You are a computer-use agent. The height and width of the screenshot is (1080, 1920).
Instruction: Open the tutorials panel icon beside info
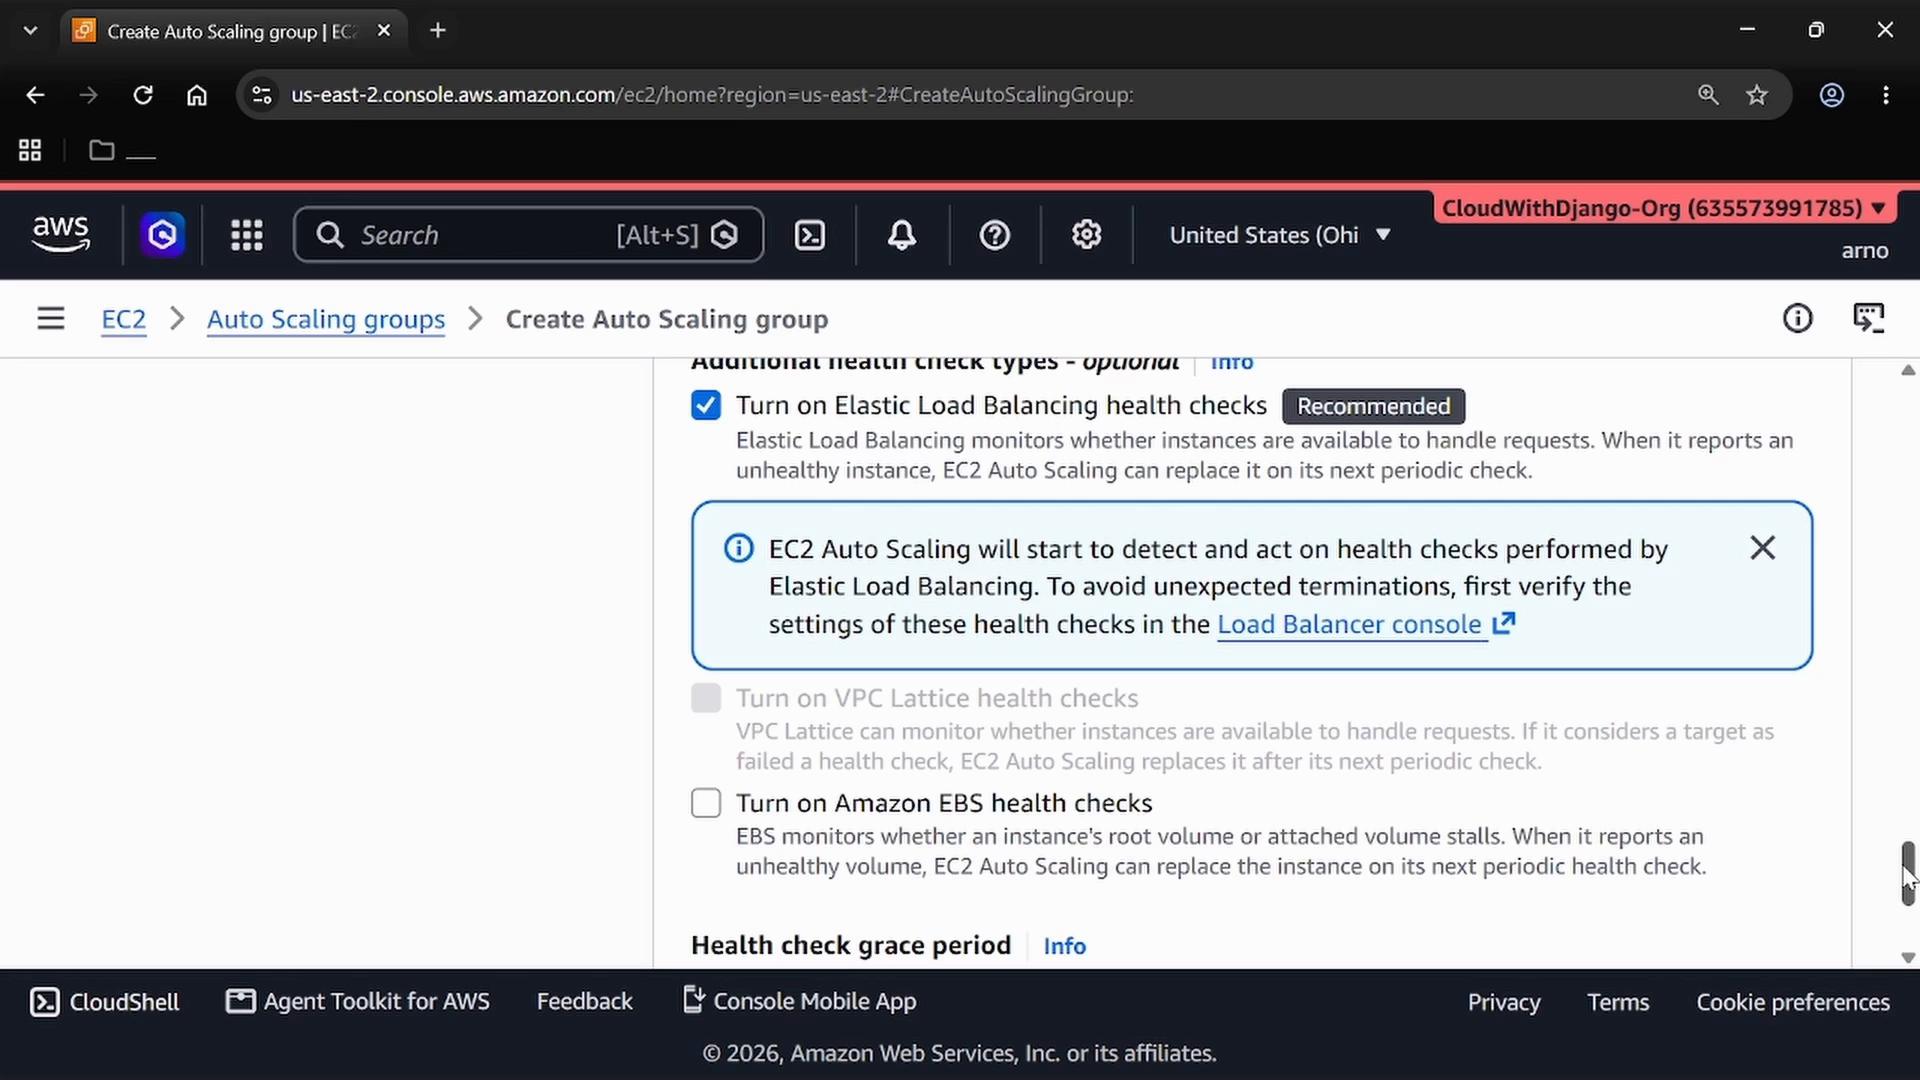coord(1868,319)
